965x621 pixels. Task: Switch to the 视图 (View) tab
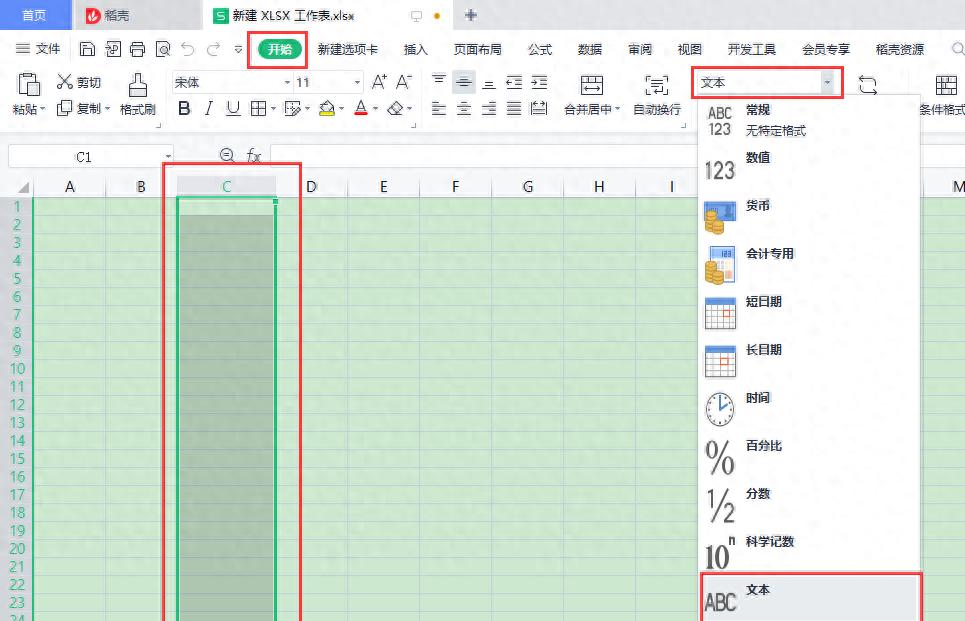tap(689, 49)
